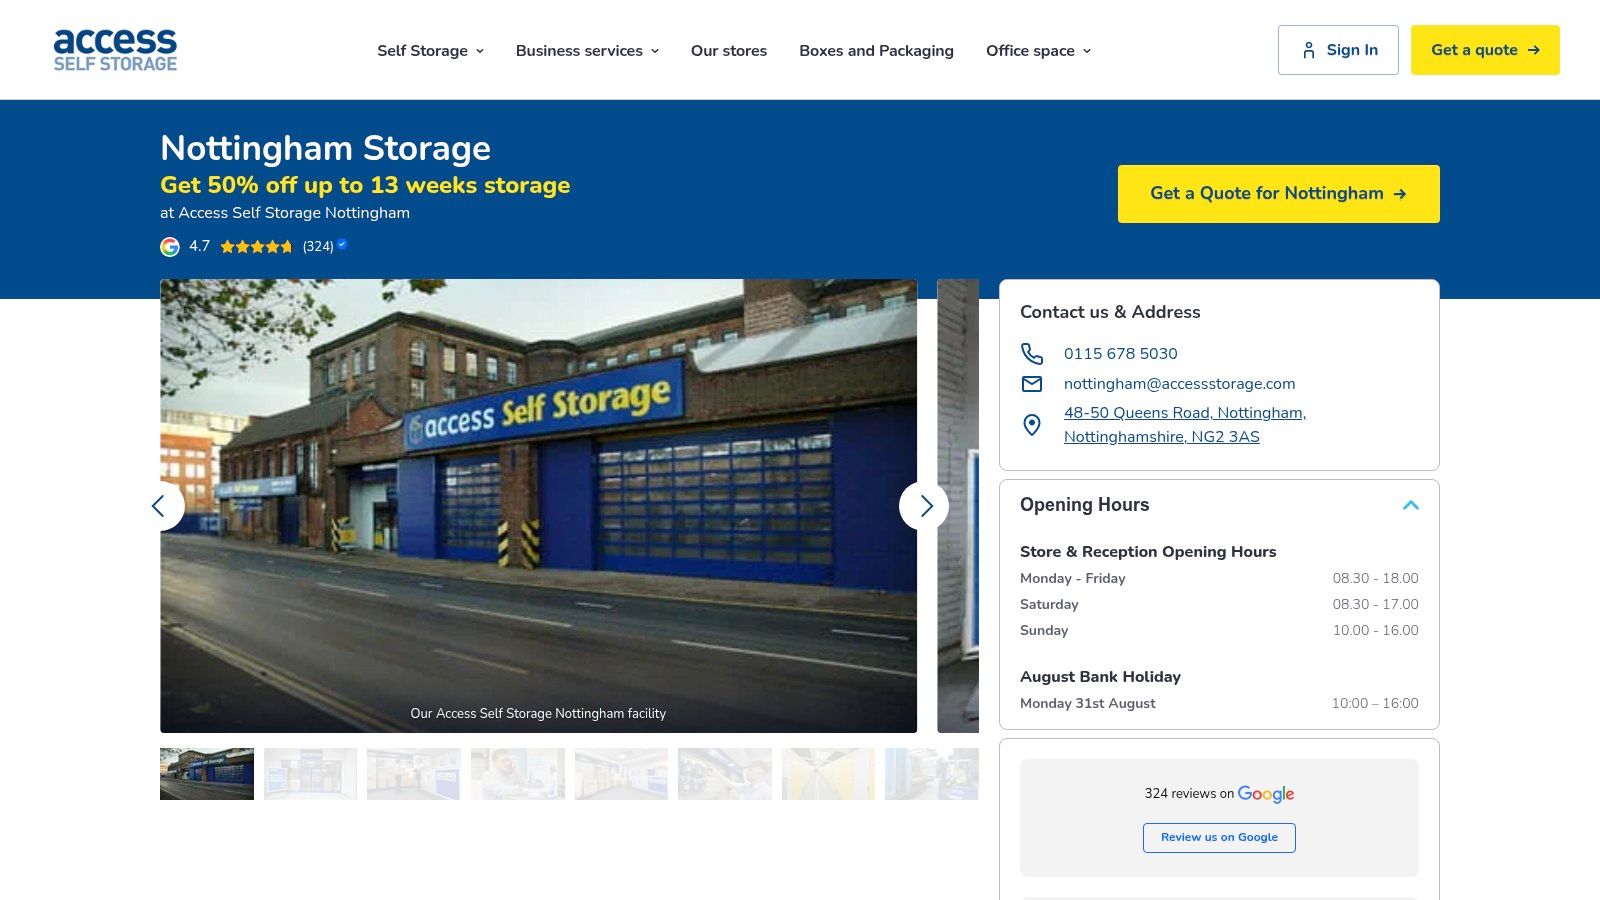Click the Access Self Storage logo

point(115,50)
